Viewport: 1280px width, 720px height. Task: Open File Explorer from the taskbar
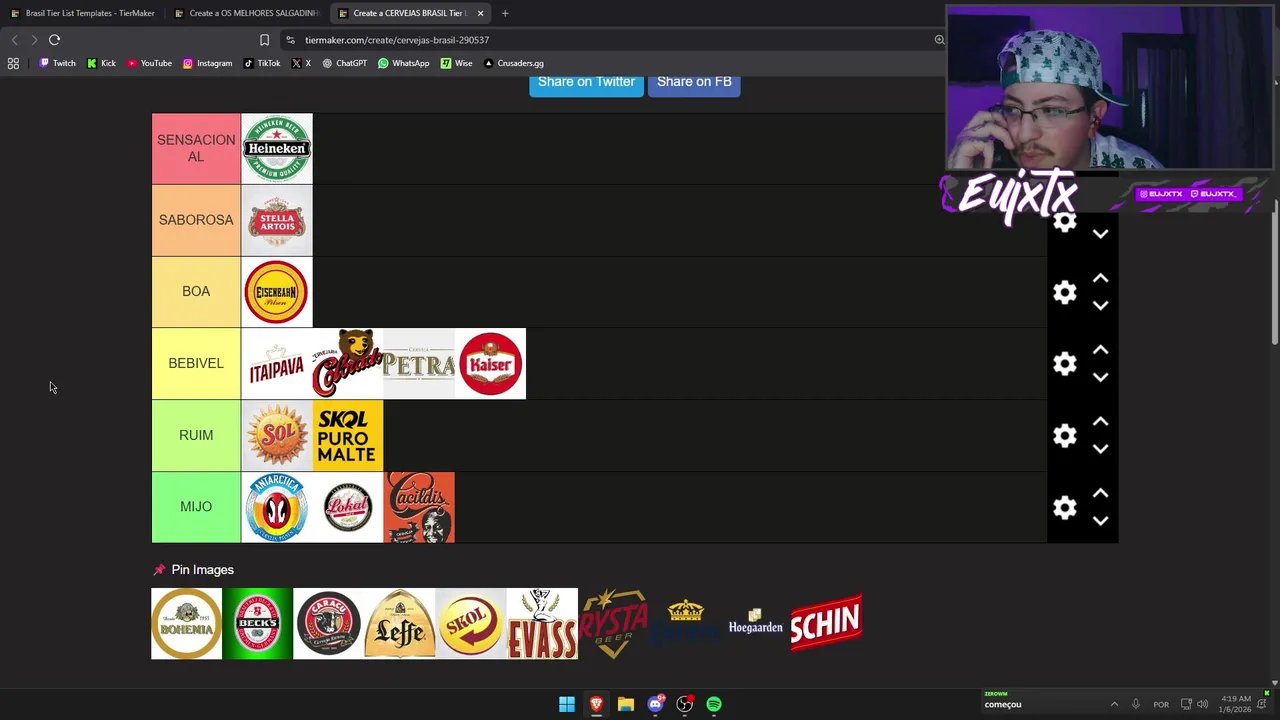(626, 704)
